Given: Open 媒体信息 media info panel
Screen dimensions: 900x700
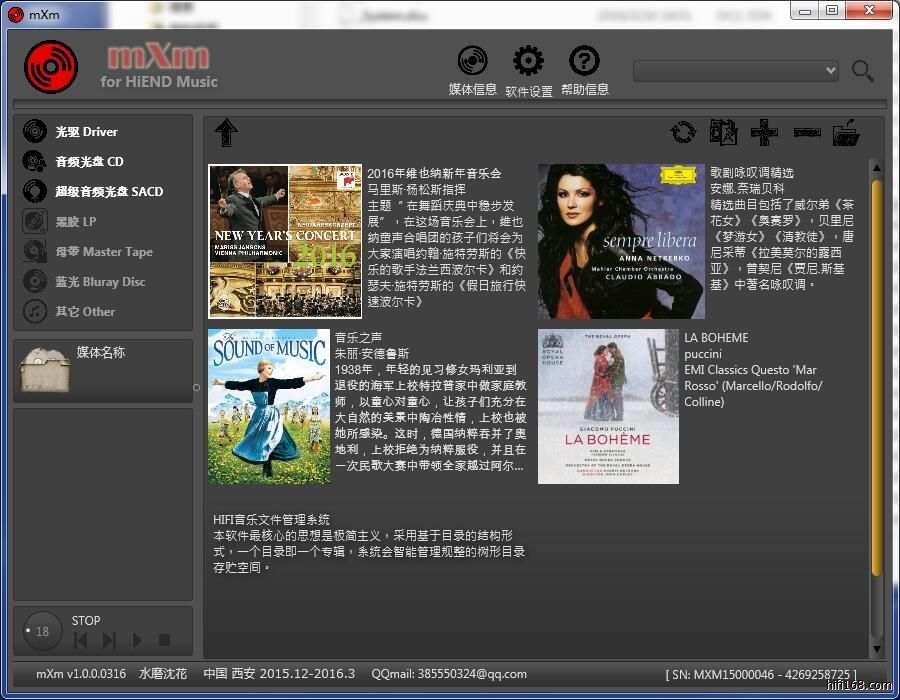Looking at the screenshot, I should click(x=472, y=62).
